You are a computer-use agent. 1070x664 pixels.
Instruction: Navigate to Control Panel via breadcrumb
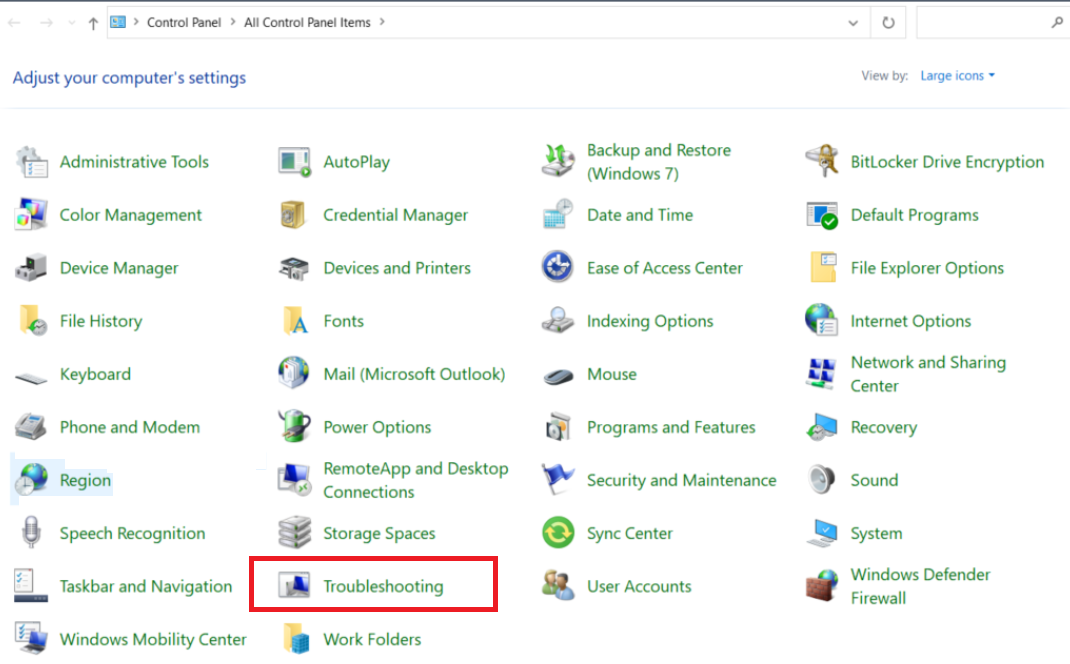click(184, 21)
